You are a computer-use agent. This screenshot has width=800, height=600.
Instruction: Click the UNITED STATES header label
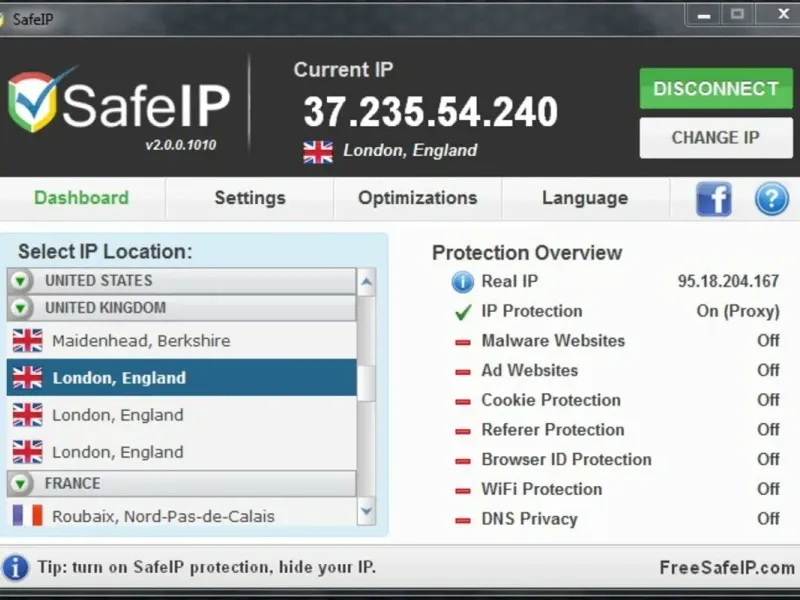tap(99, 281)
